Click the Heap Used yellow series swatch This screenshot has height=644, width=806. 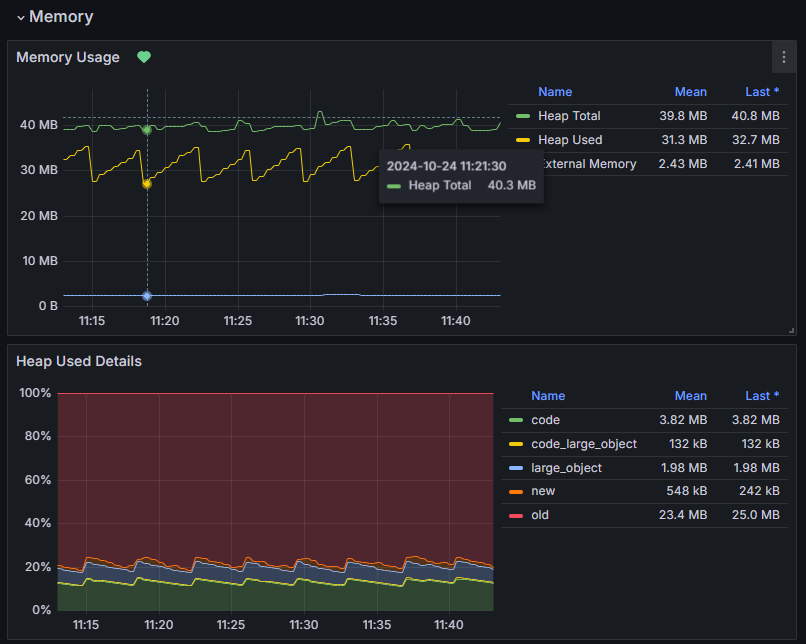pos(523,140)
